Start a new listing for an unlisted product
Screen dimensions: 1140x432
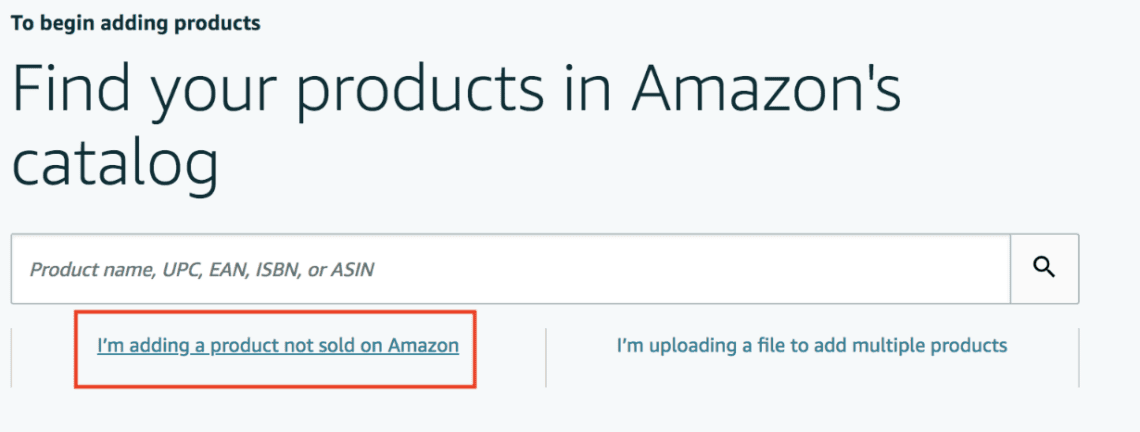(x=278, y=346)
